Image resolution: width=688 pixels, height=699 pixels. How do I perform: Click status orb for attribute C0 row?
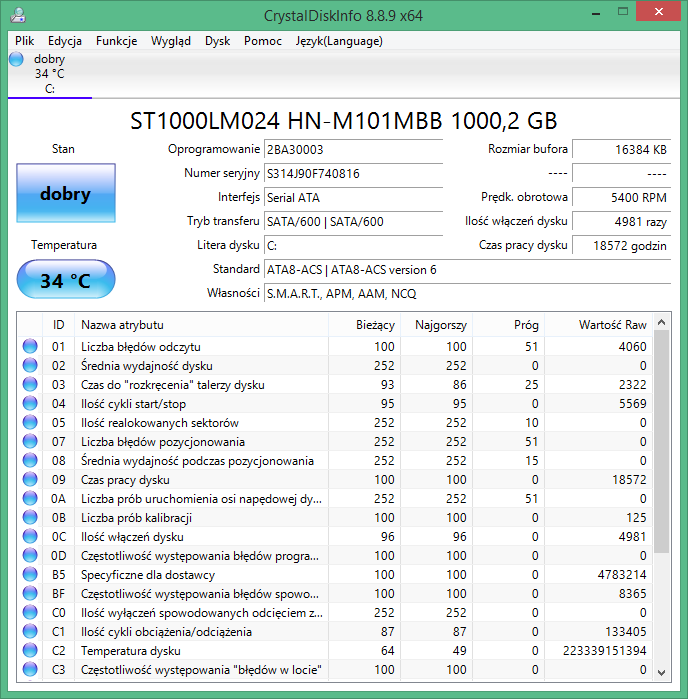(30, 613)
